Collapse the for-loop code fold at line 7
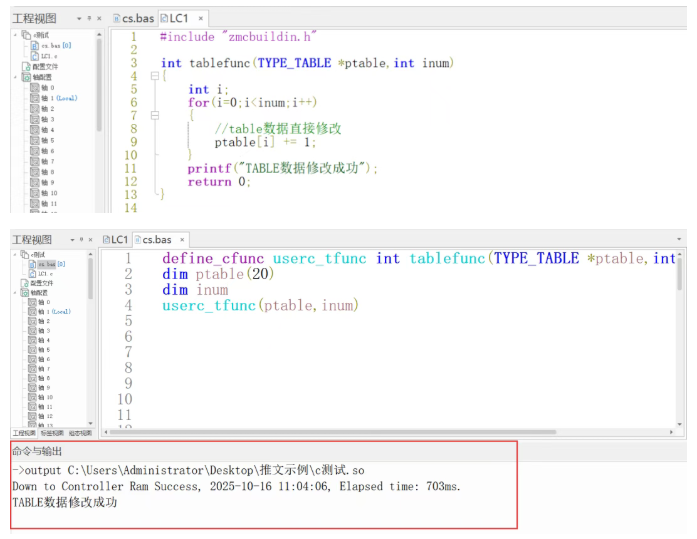This screenshot has width=697, height=539. tap(153, 116)
